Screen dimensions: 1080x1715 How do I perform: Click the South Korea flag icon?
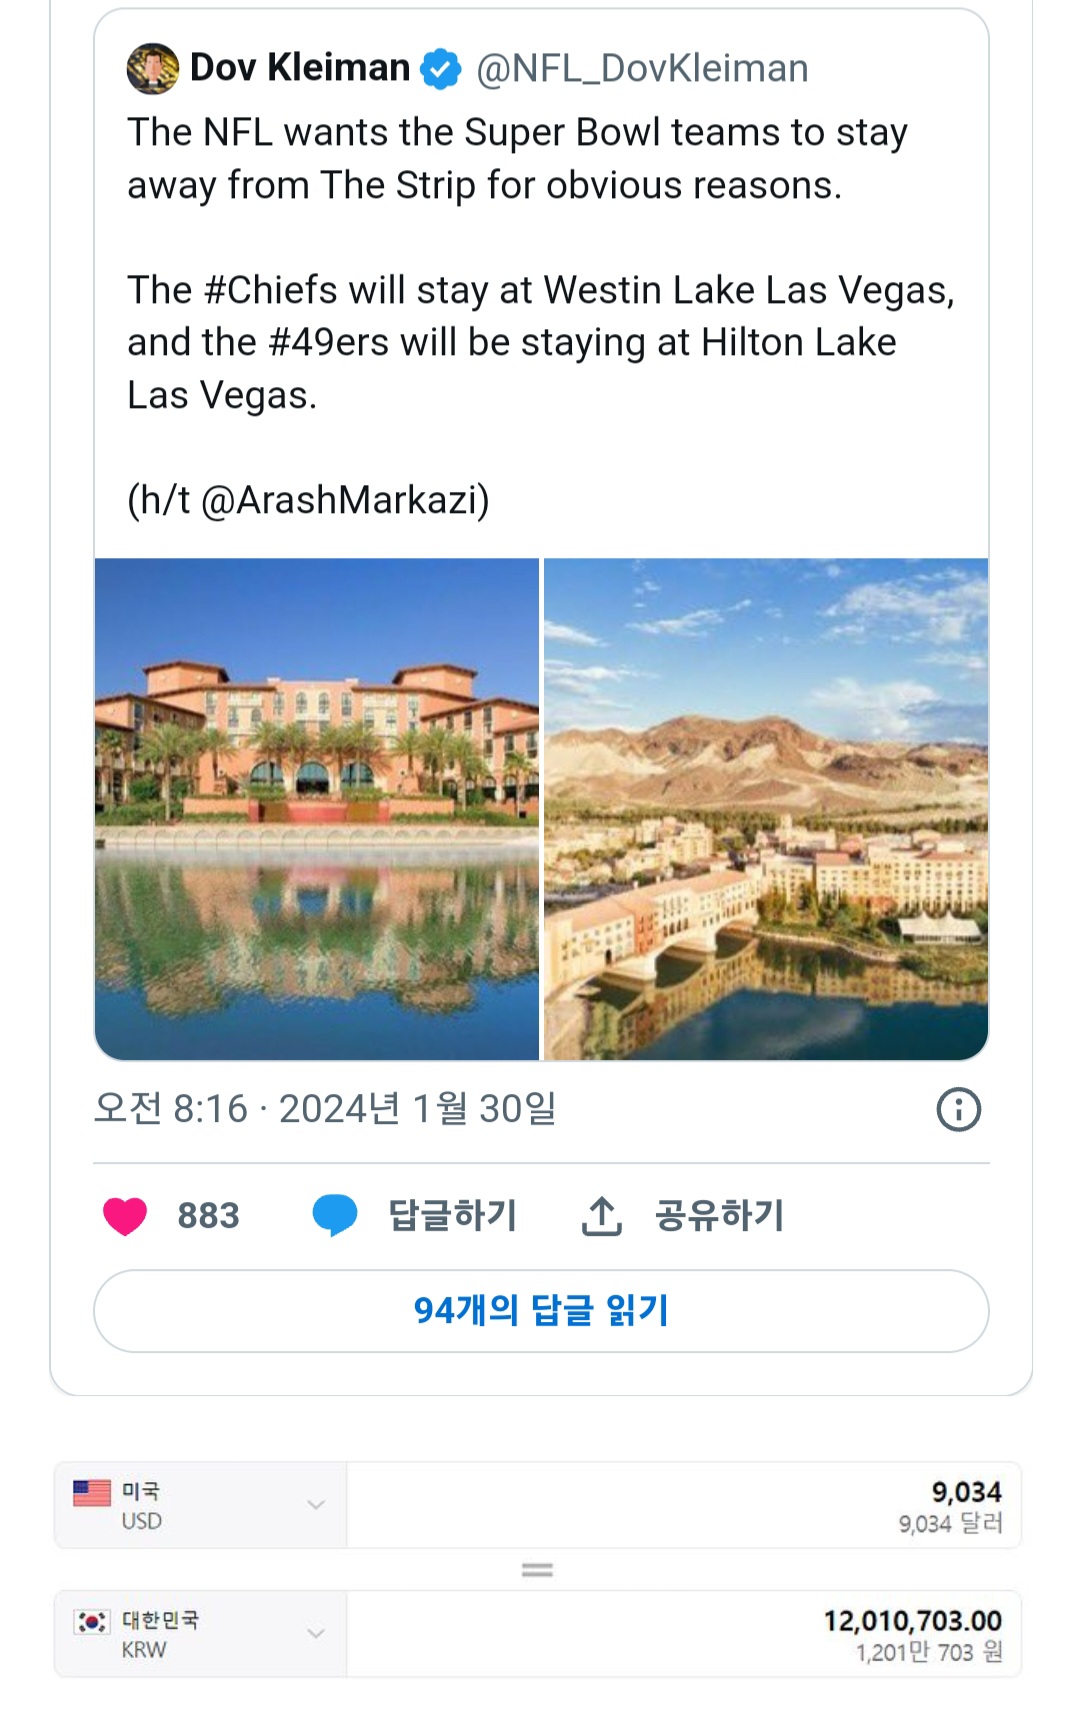coord(92,1622)
